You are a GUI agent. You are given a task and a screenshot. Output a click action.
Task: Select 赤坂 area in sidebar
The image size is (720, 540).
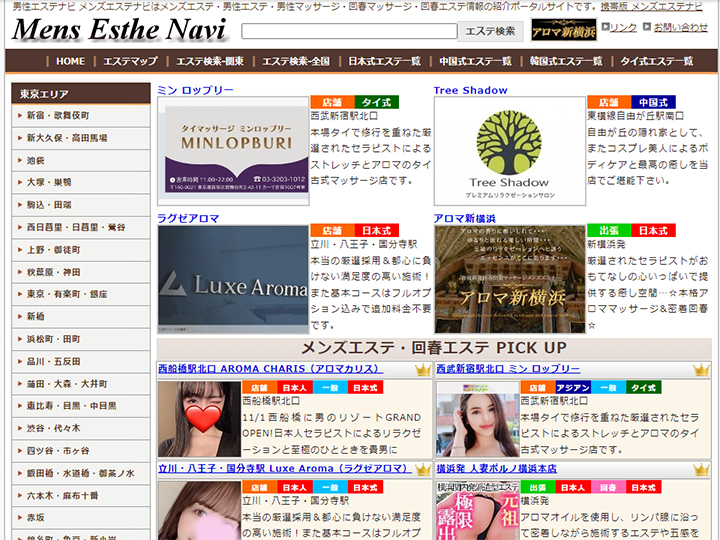coord(81,518)
